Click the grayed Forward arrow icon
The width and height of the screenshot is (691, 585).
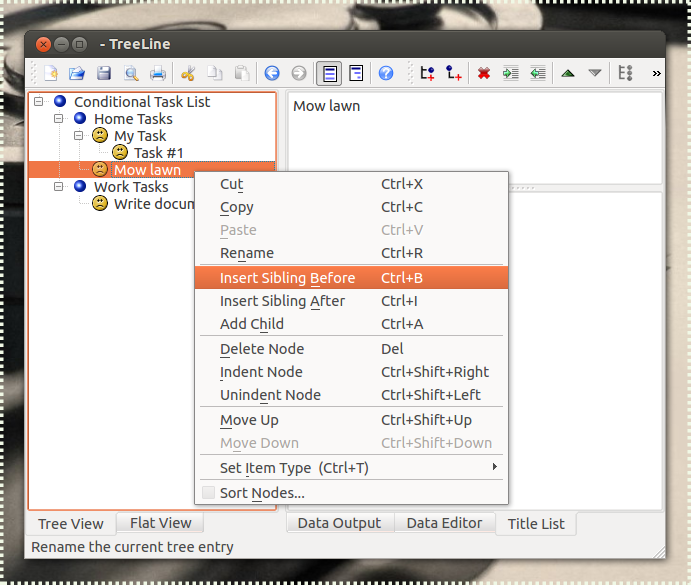coord(299,73)
